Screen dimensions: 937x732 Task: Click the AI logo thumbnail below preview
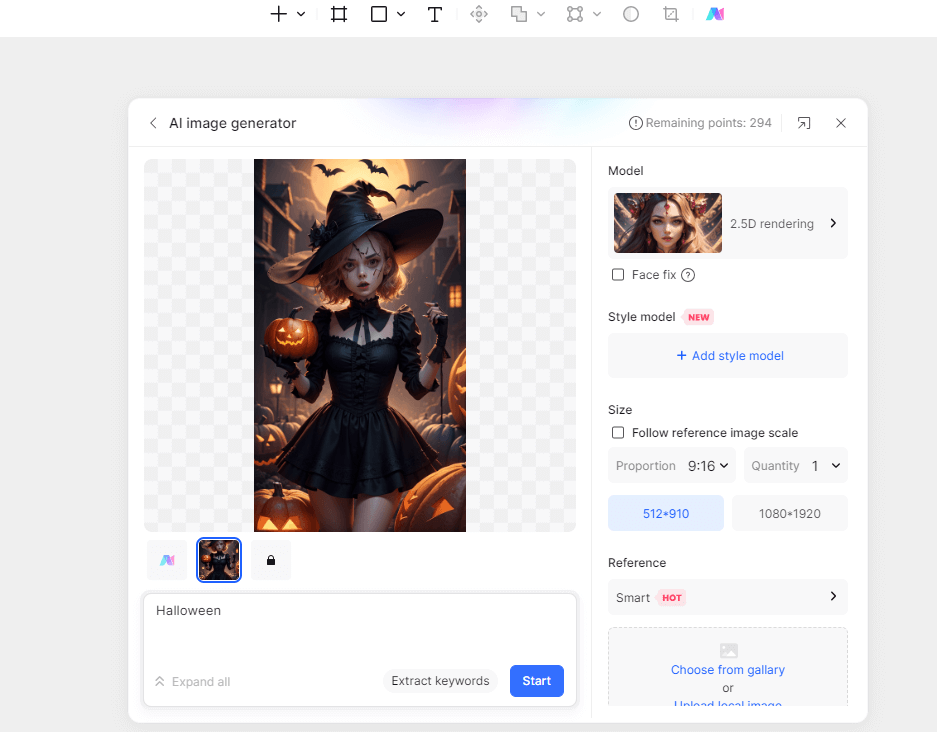pos(167,560)
